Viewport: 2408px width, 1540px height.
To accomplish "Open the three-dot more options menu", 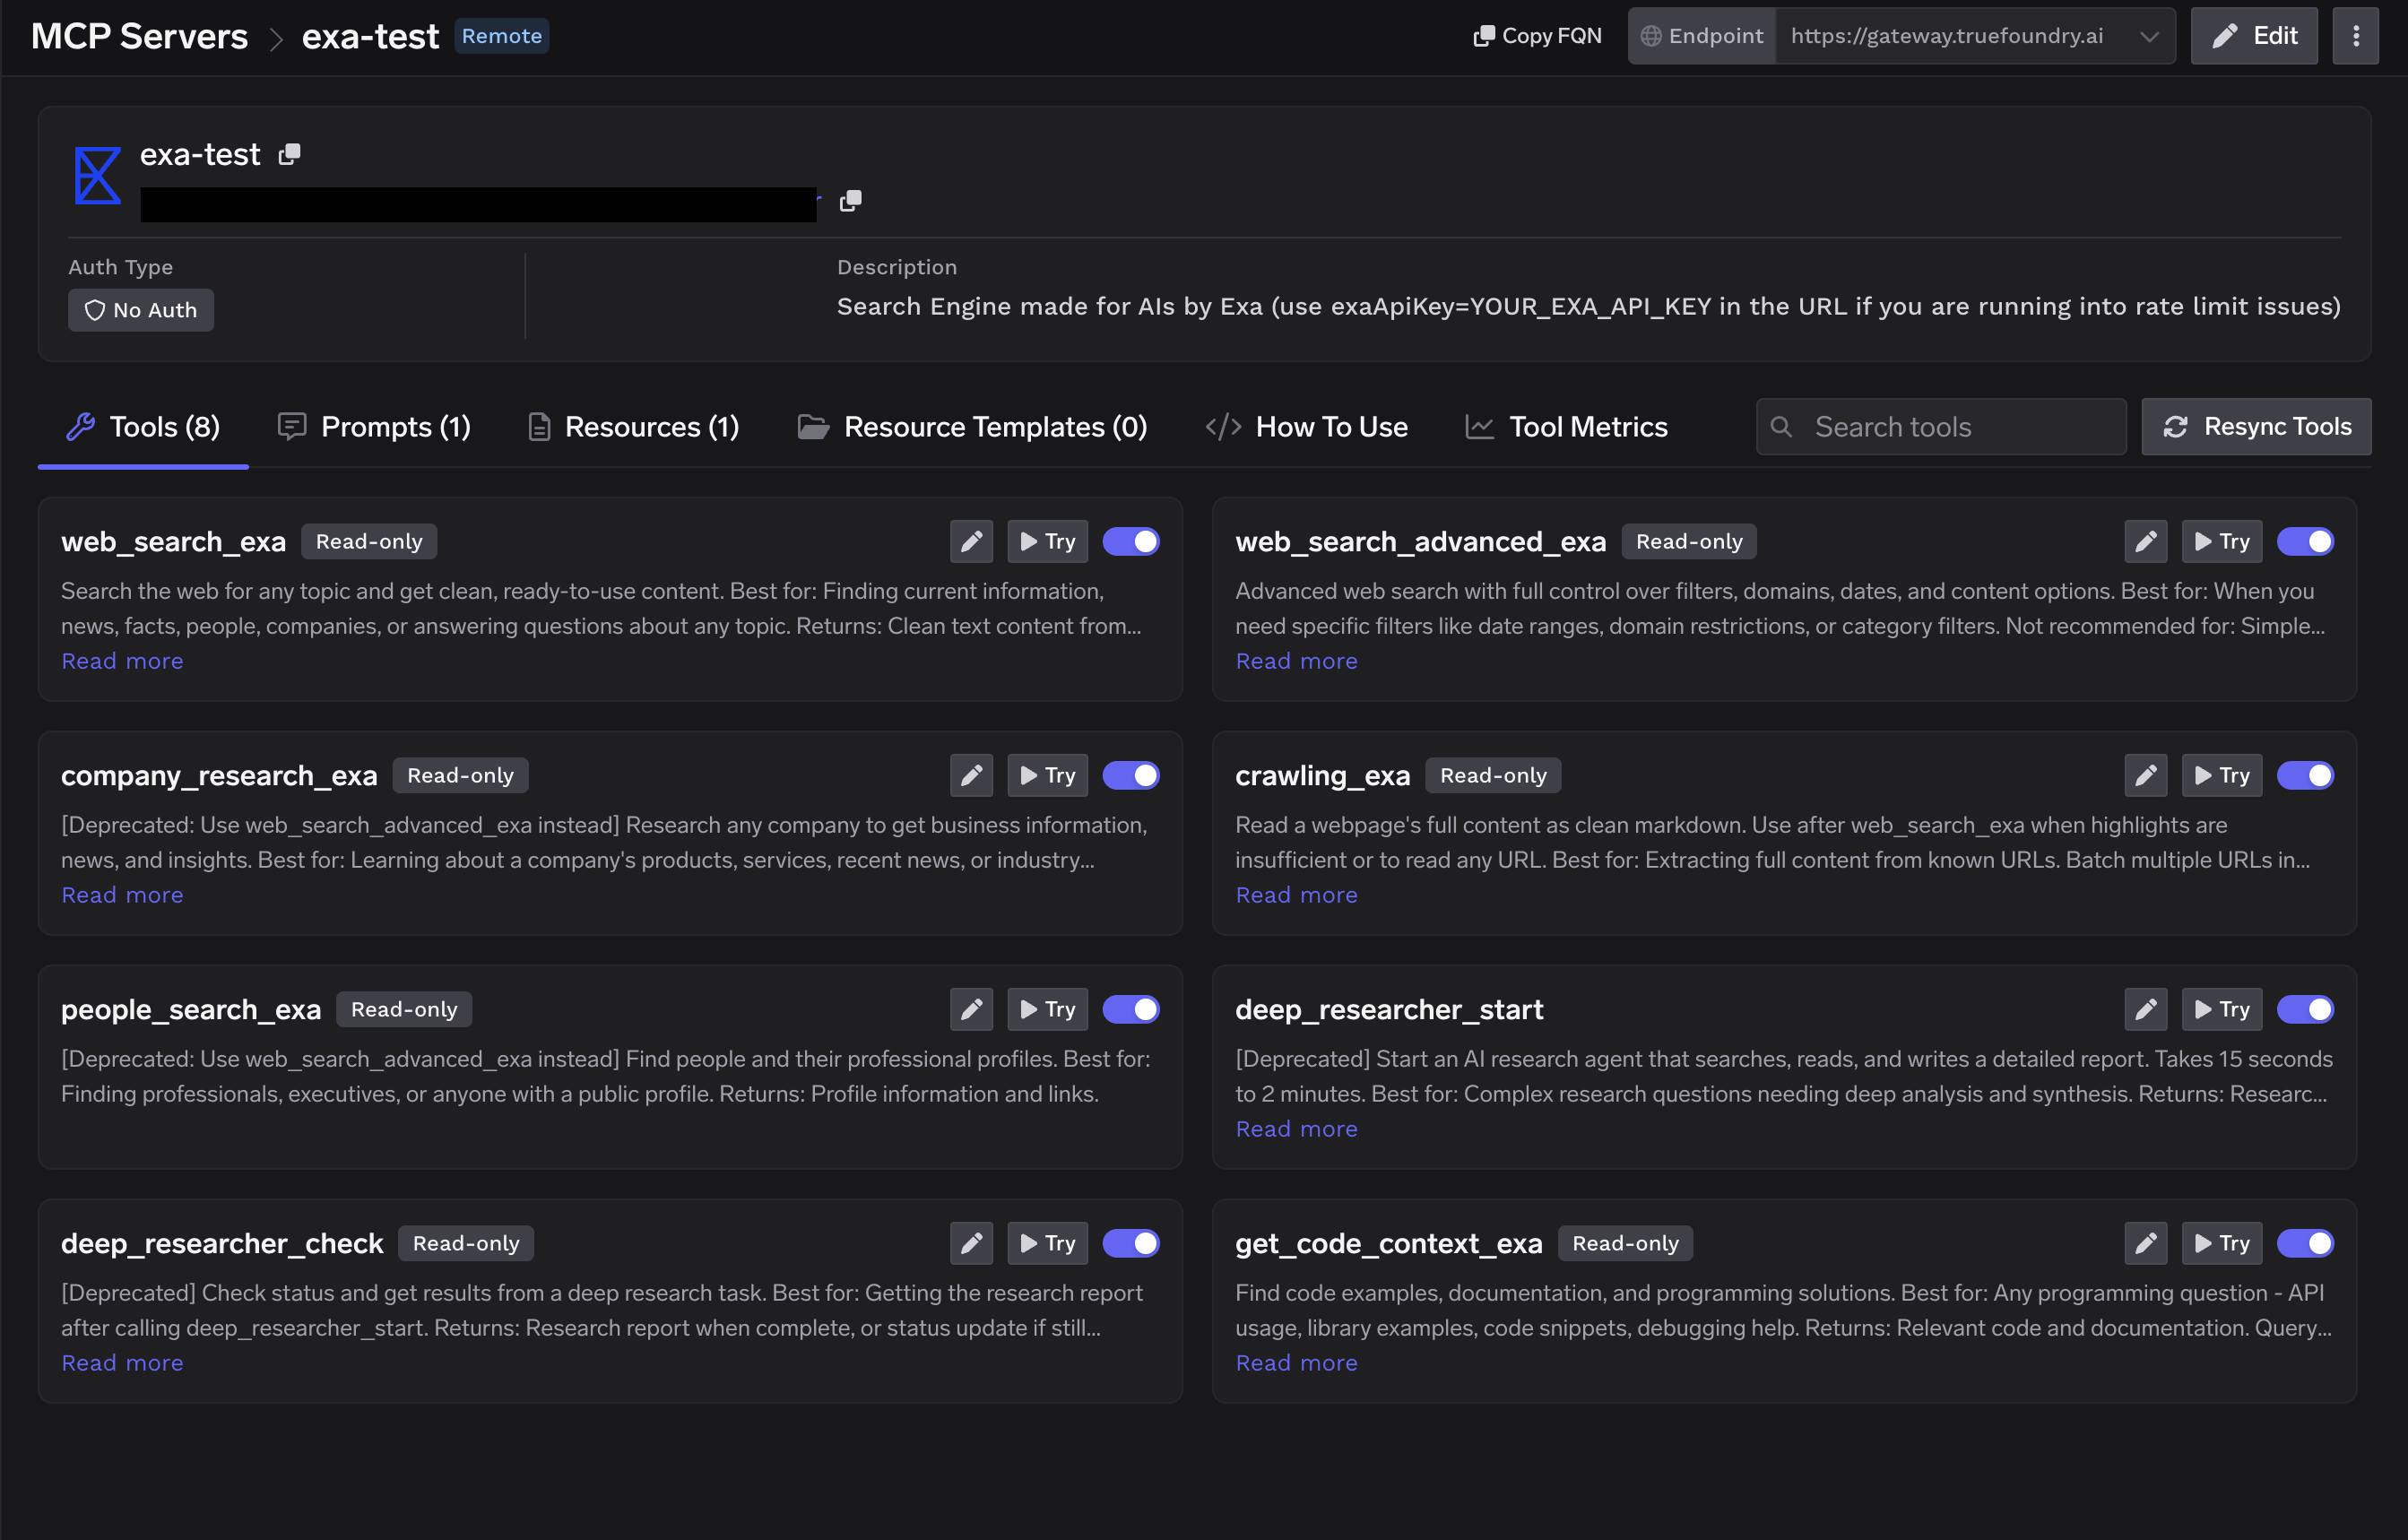I will click(2356, 36).
